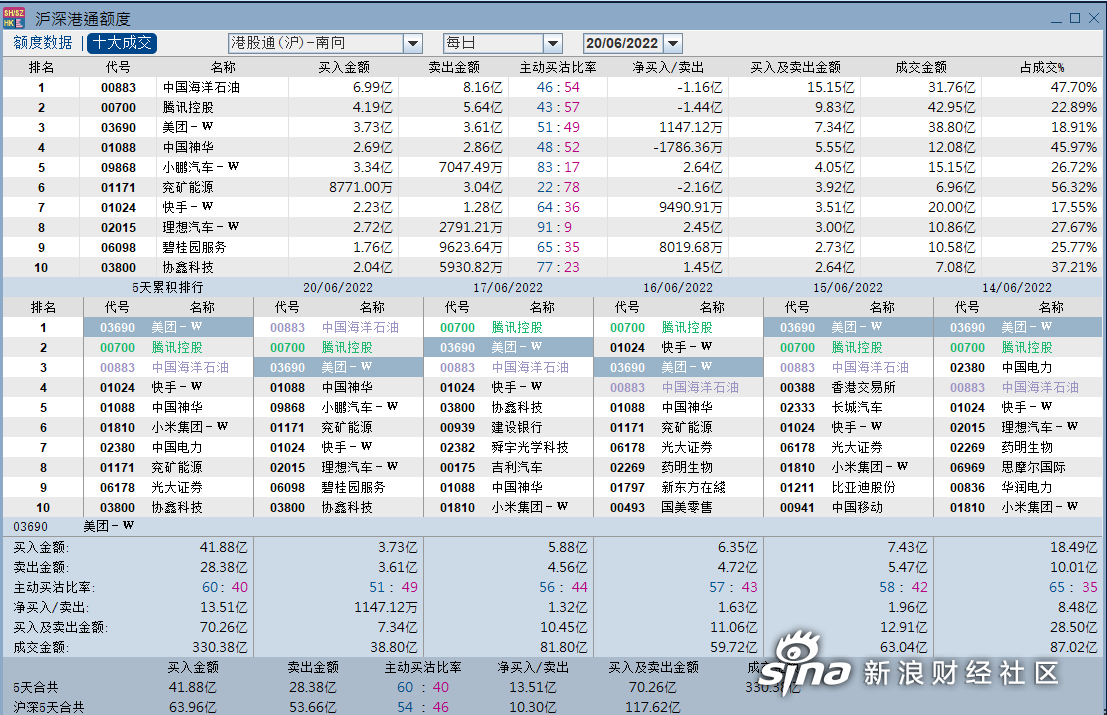This screenshot has width=1107, height=715.
Task: Click the SH/SZ HK app icon in the title bar
Action: [14, 18]
